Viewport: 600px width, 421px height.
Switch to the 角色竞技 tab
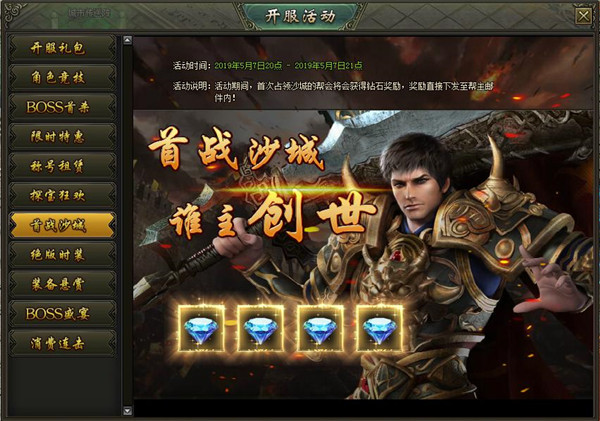click(62, 78)
